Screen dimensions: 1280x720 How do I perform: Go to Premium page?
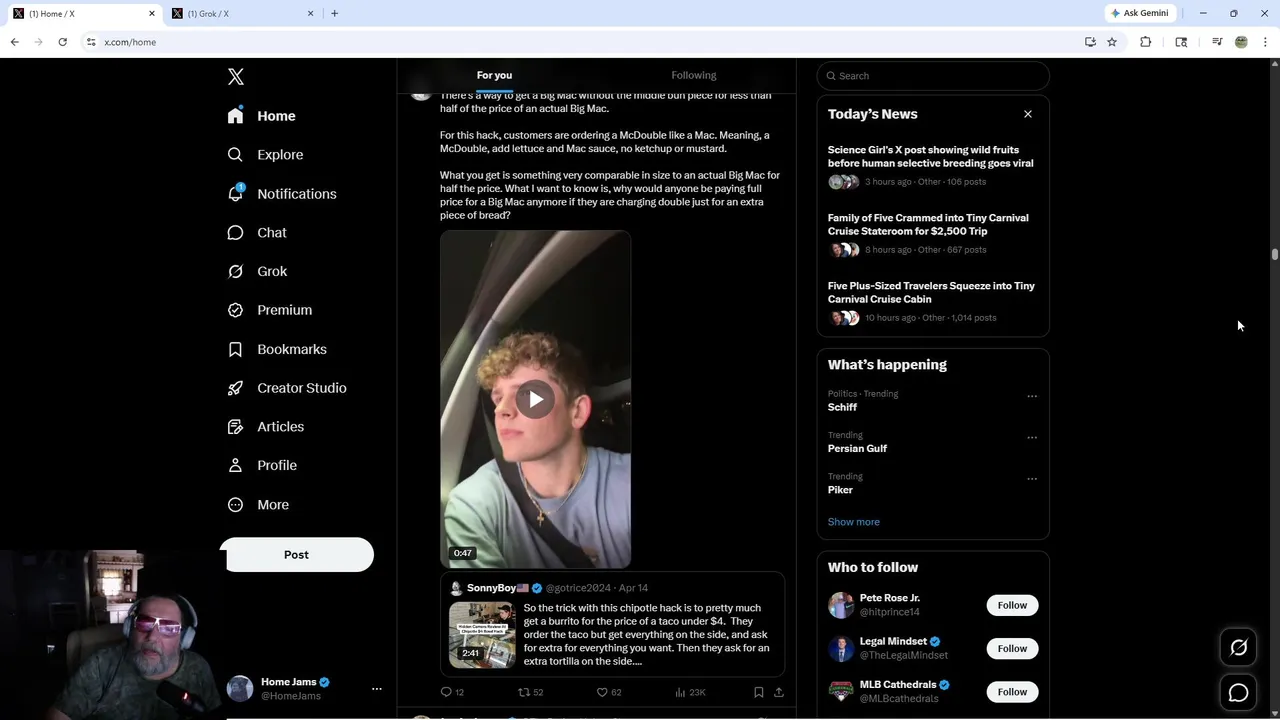[x=269, y=310]
